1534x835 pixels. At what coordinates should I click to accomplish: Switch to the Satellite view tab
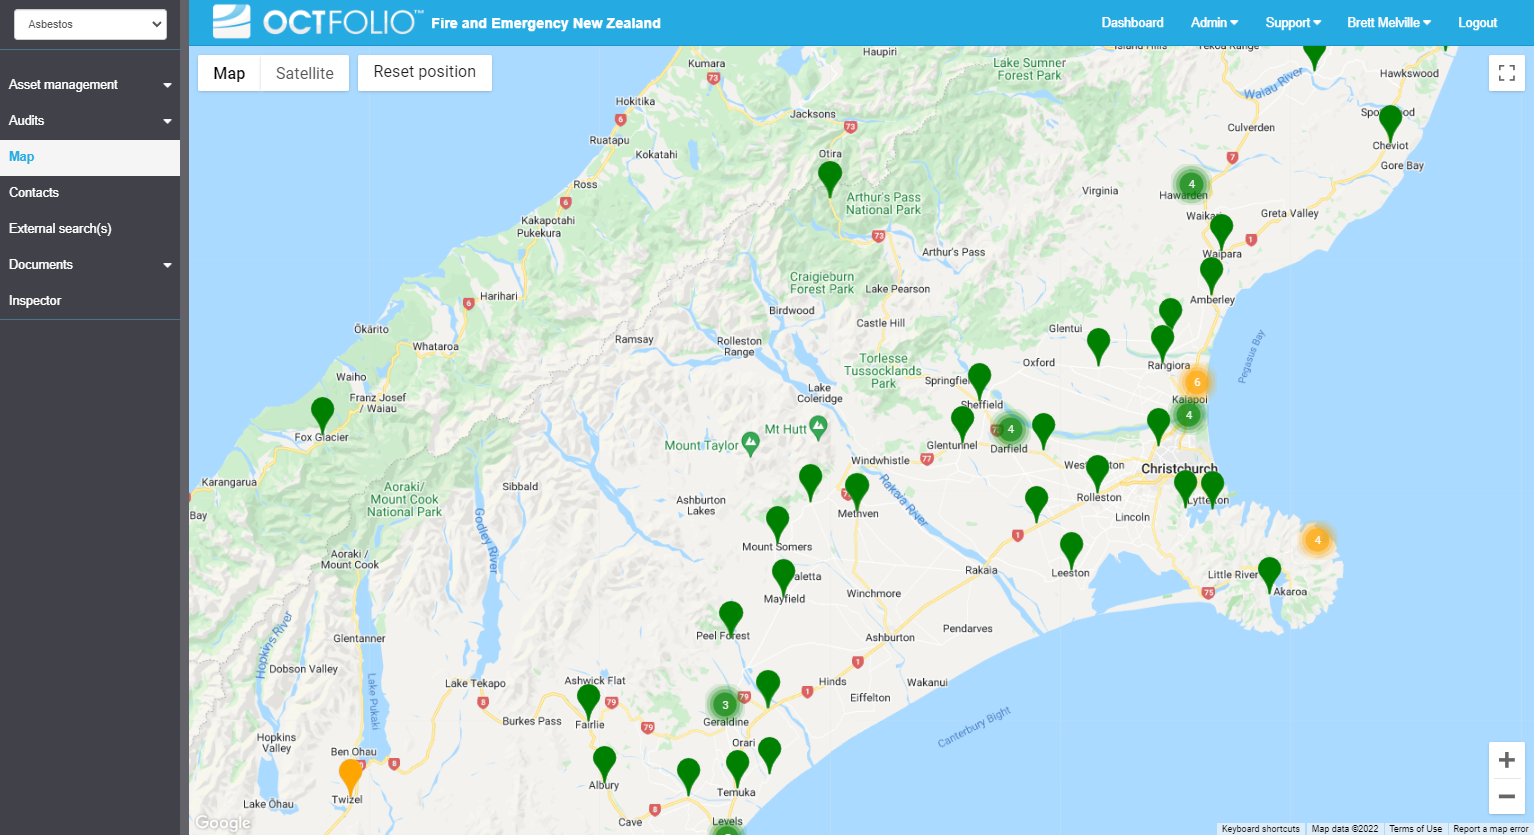click(305, 72)
